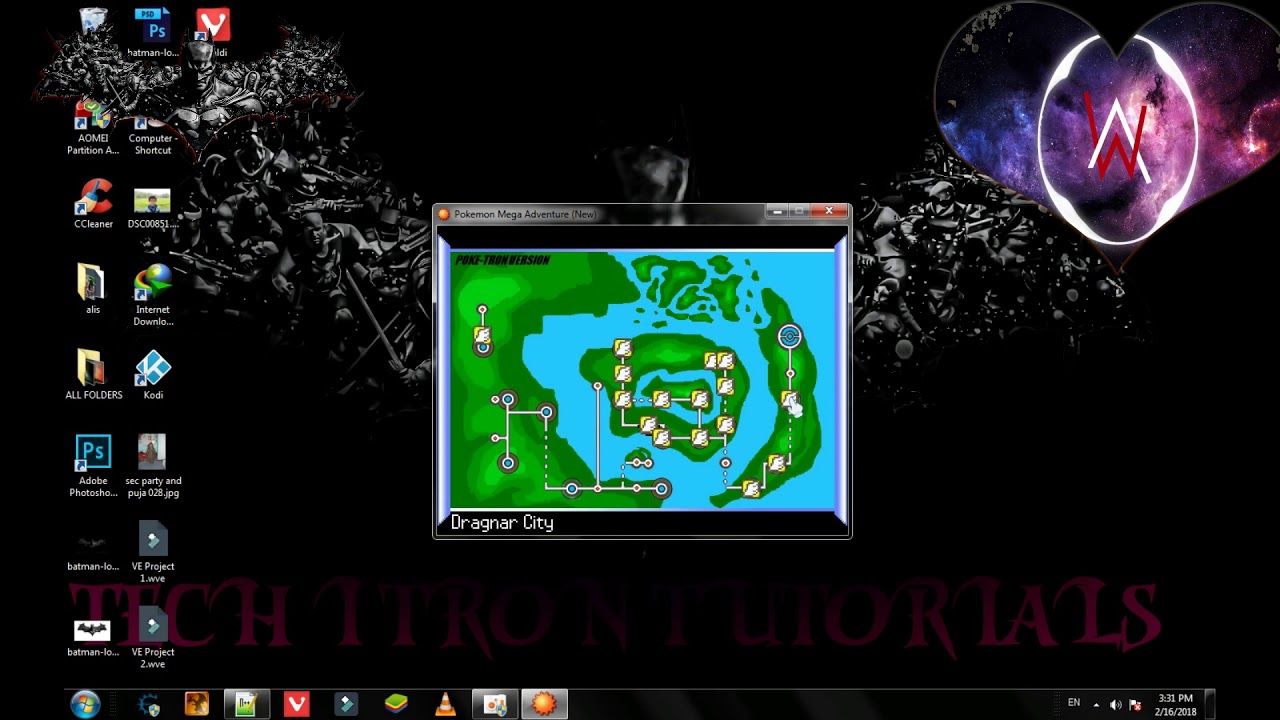Open the Filmora taskbar icon
The image size is (1280, 720).
(x=346, y=705)
